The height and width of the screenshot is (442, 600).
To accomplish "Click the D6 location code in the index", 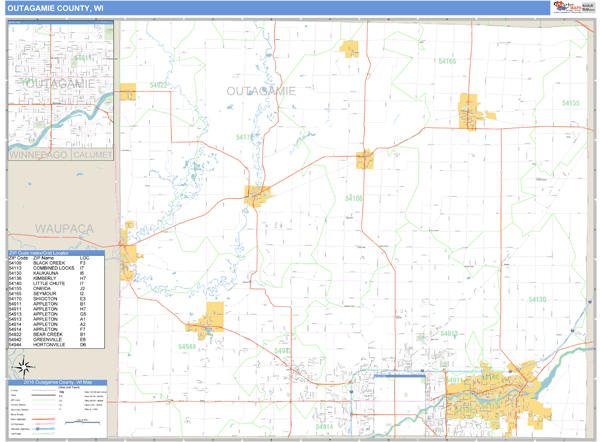I will [83, 345].
